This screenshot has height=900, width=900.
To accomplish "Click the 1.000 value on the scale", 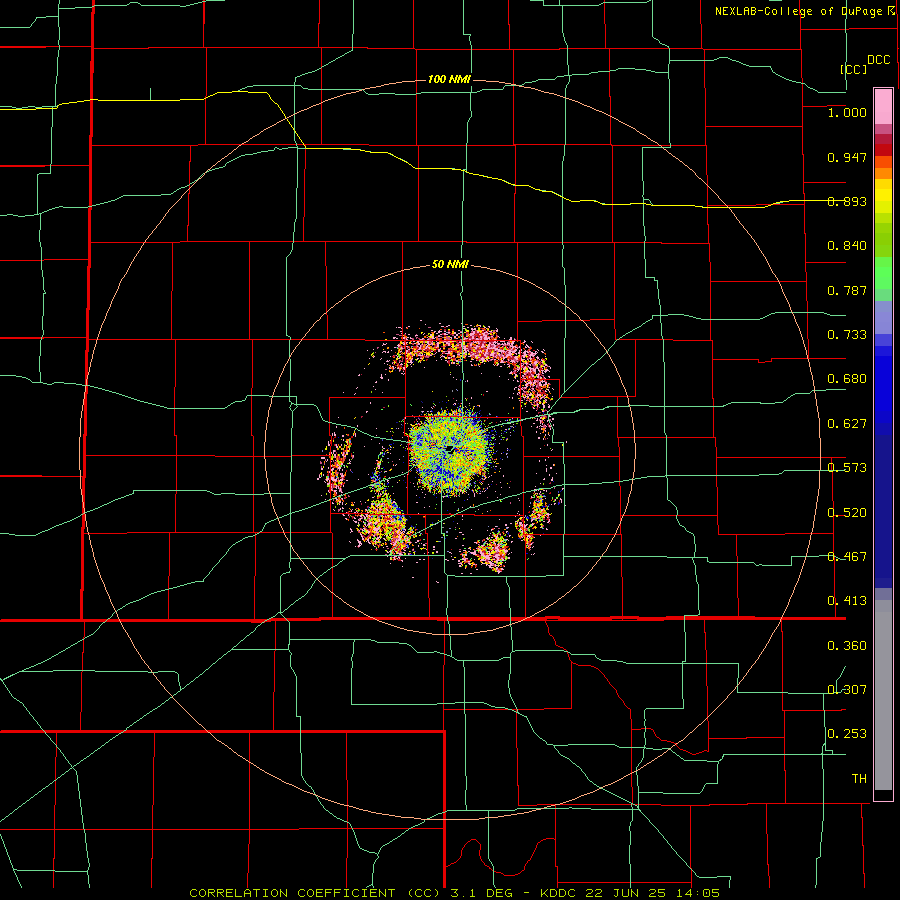I will 847,112.
